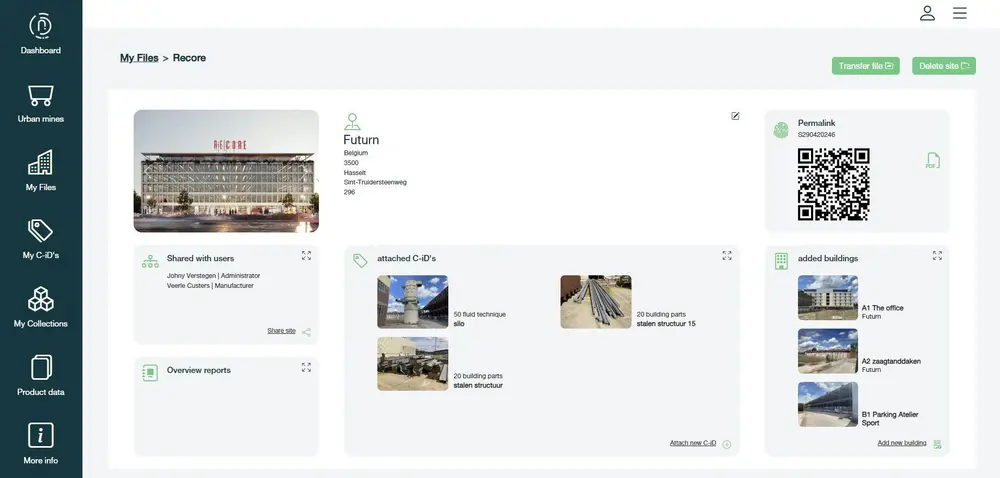
Task: Open the silo C-iD thumbnail
Action: 412,302
